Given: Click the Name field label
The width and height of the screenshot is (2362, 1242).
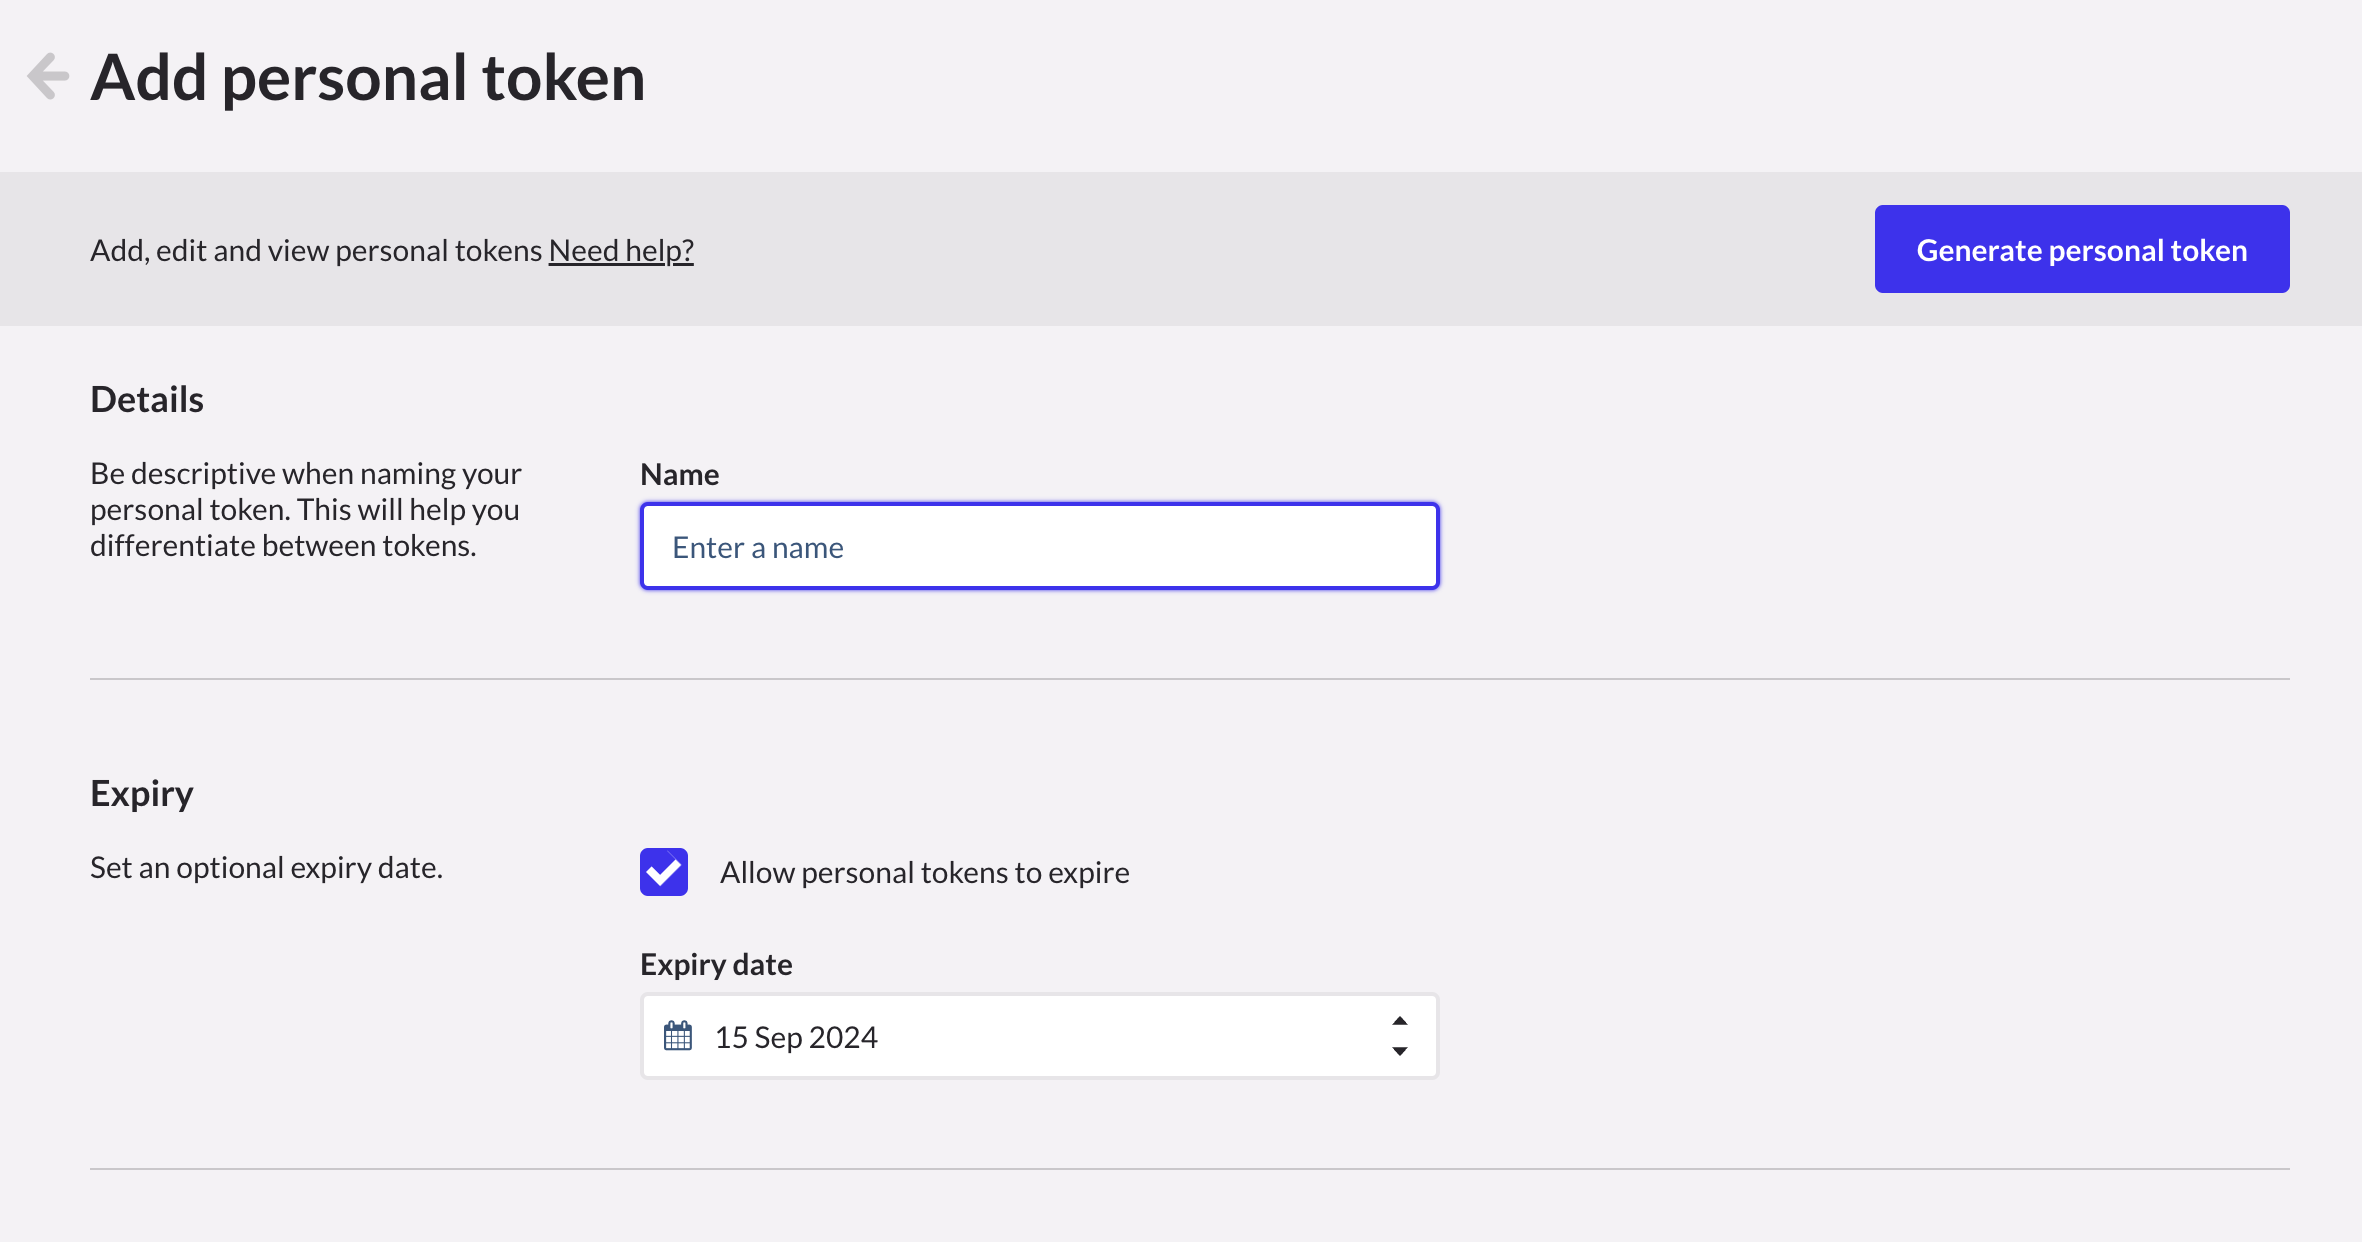Looking at the screenshot, I should point(680,474).
